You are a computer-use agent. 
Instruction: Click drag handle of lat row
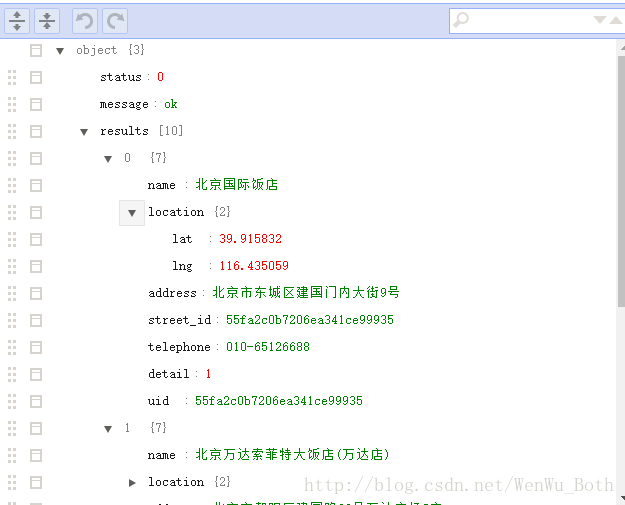pyautogui.click(x=12, y=240)
